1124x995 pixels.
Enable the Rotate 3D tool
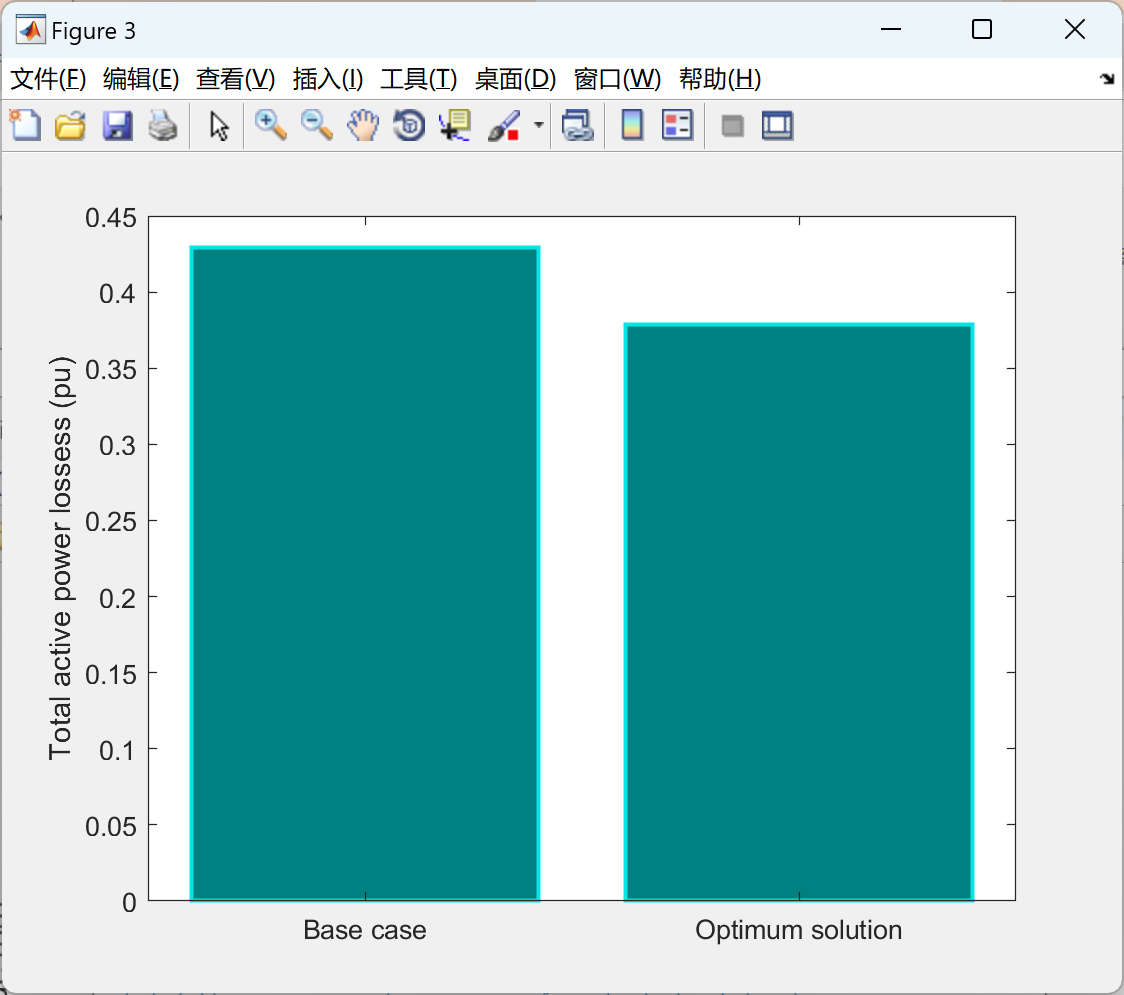click(x=409, y=125)
